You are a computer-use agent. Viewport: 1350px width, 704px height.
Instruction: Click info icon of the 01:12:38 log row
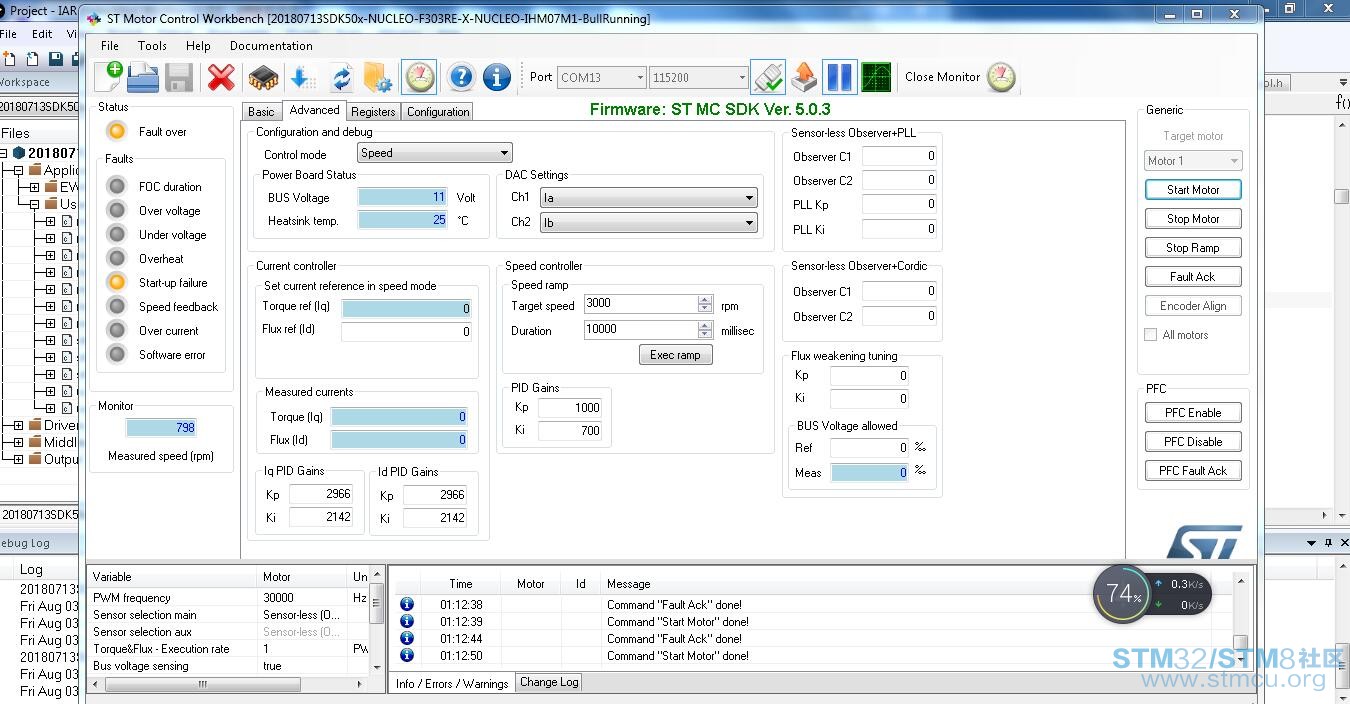407,604
